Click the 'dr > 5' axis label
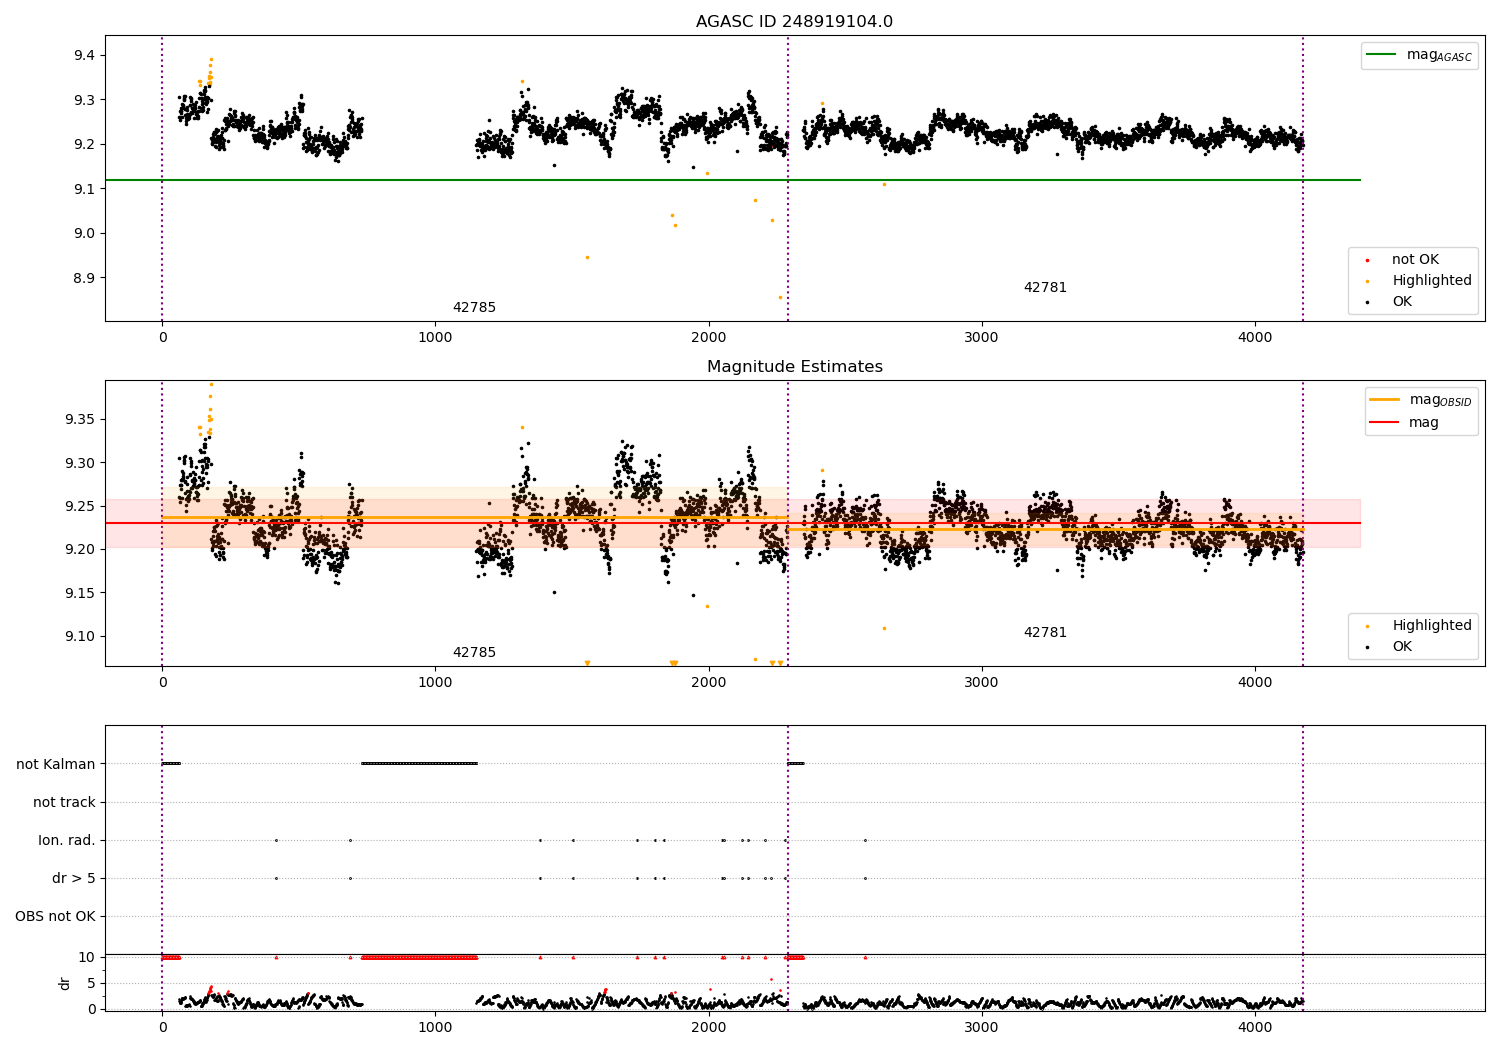 (x=74, y=878)
